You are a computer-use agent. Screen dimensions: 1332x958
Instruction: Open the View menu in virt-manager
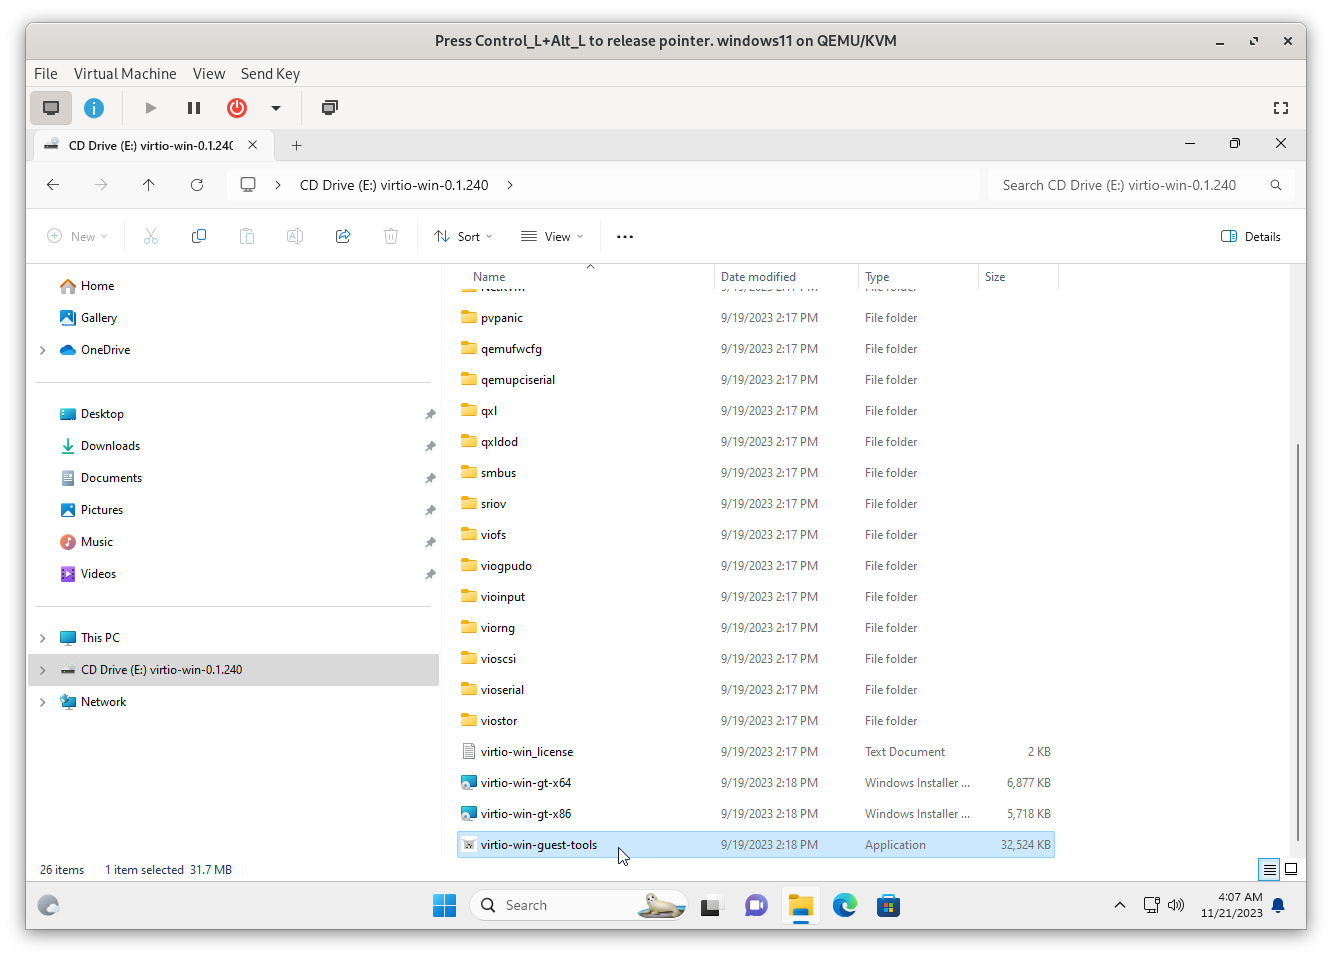[209, 74]
